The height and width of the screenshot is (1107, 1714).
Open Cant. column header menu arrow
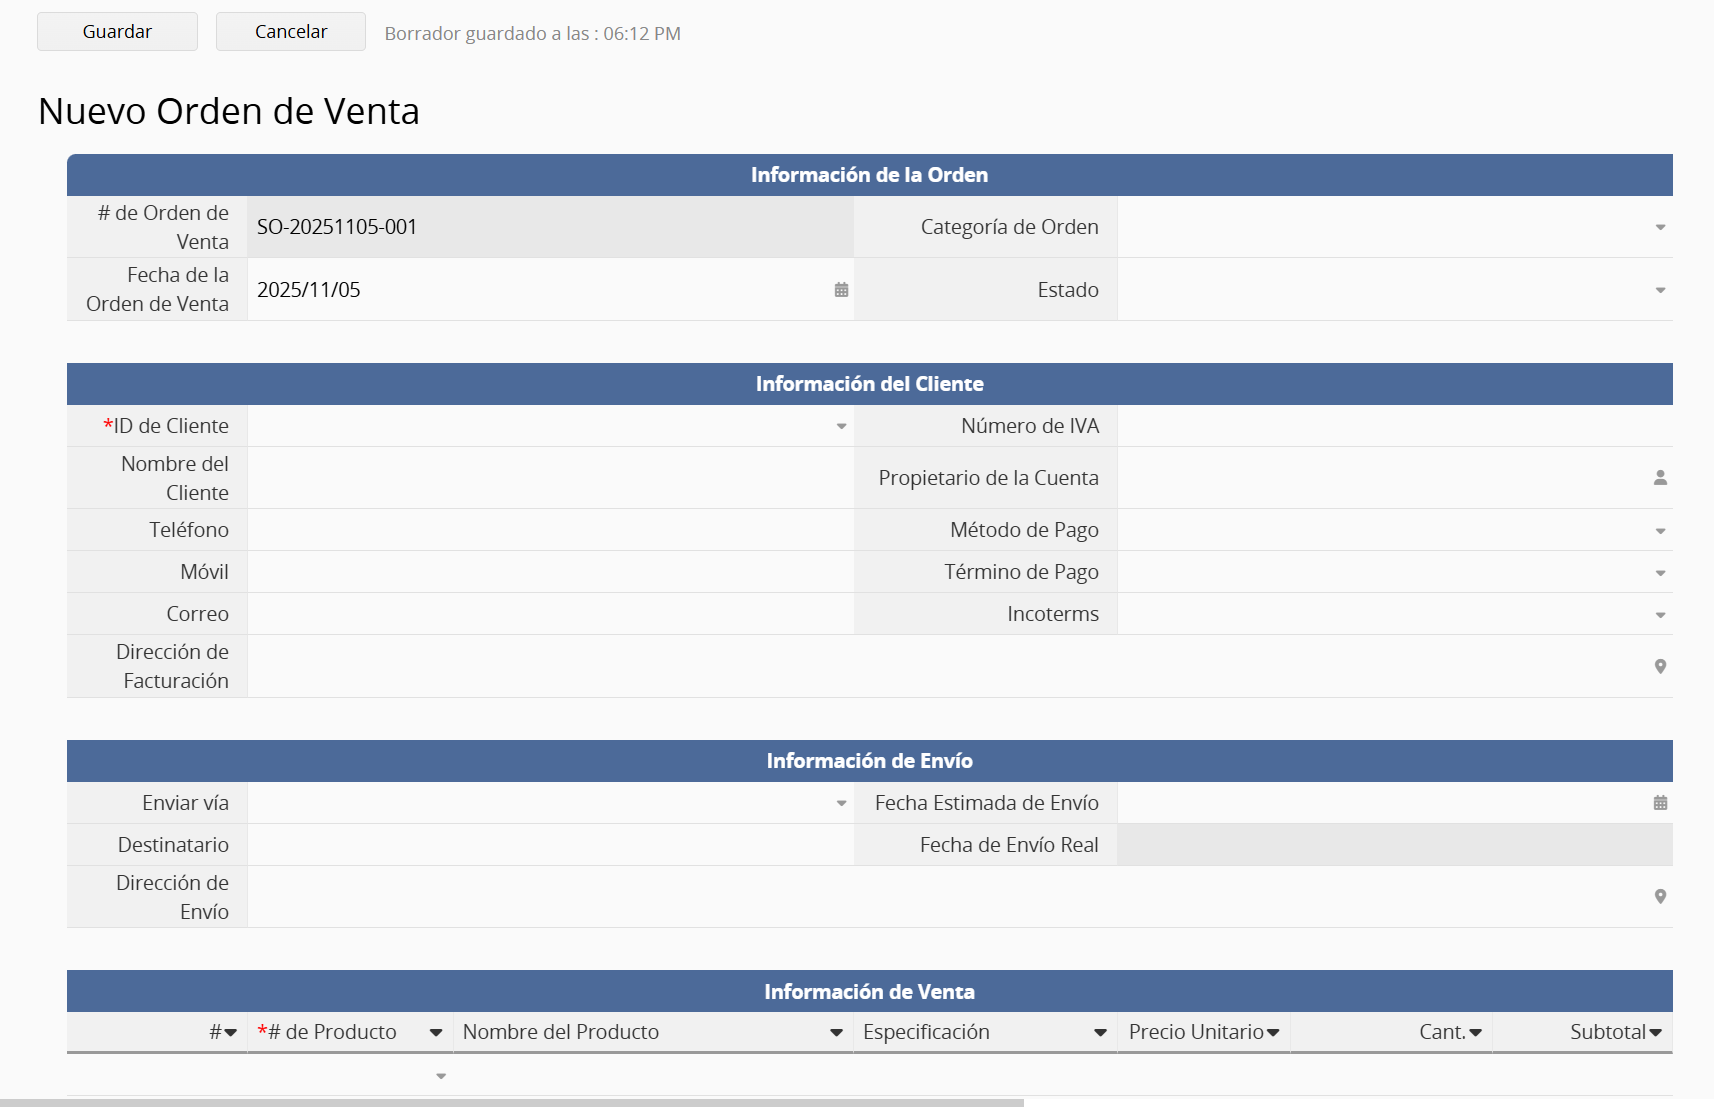pyautogui.click(x=1475, y=1033)
